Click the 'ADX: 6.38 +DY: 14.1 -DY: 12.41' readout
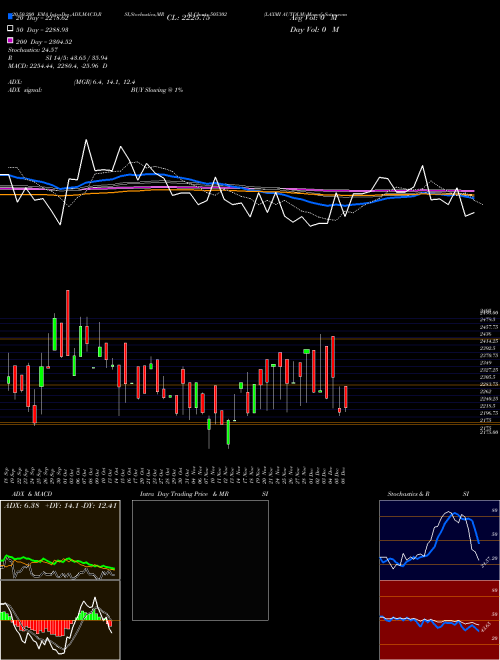Image resolution: width=500 pixels, height=660 pixels. [60, 506]
